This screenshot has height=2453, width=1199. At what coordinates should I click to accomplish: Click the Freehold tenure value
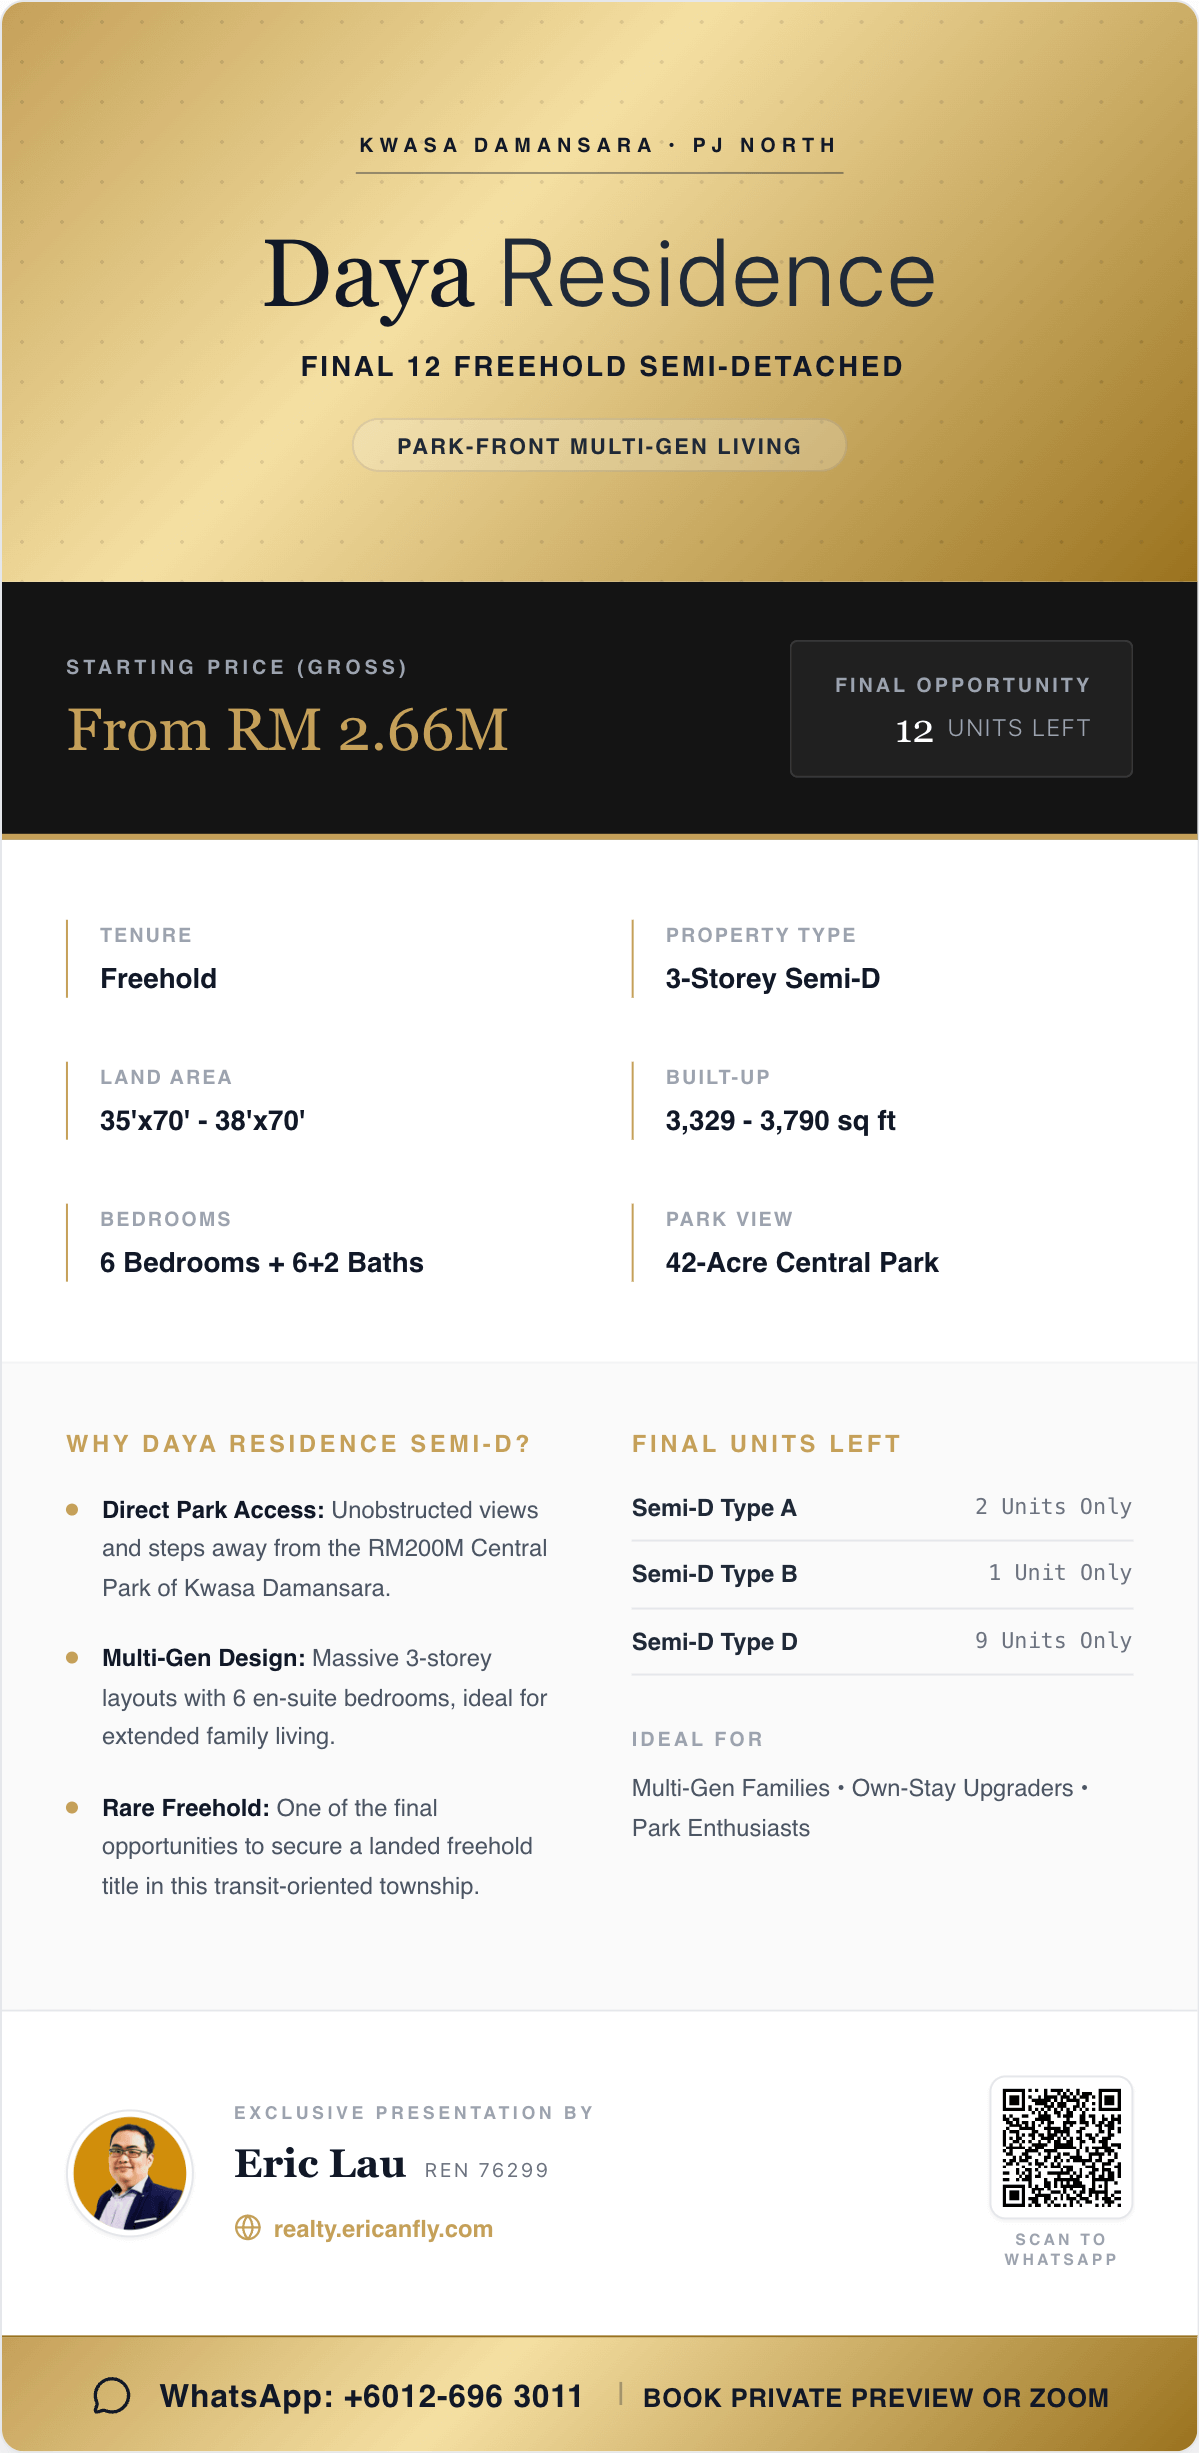coord(159,979)
